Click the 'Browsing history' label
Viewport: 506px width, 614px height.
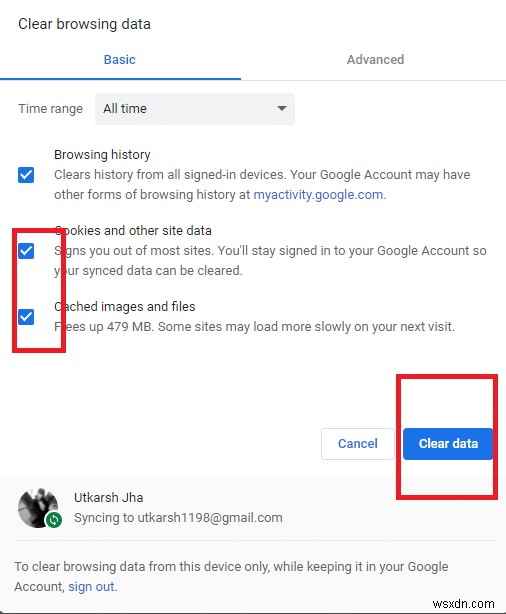102,155
